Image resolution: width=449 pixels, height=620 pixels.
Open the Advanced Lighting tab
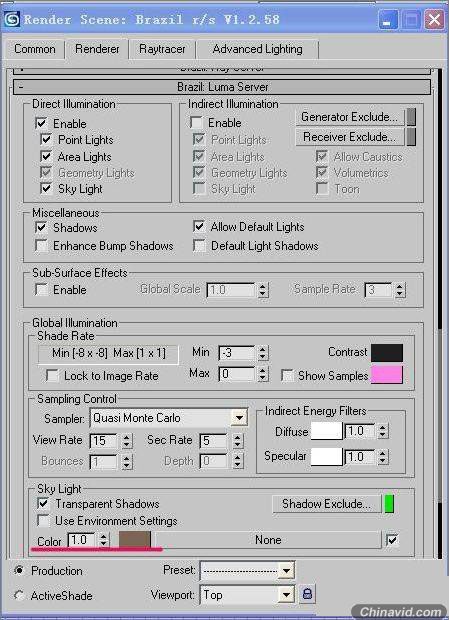257,49
